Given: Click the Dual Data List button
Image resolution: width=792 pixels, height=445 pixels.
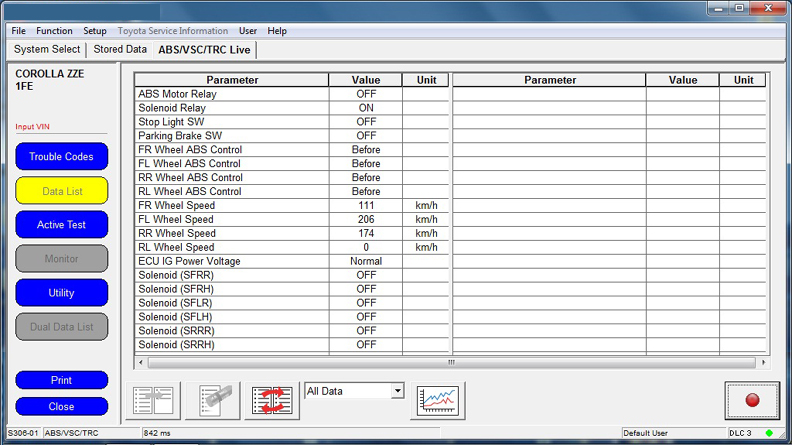Looking at the screenshot, I should pyautogui.click(x=62, y=327).
